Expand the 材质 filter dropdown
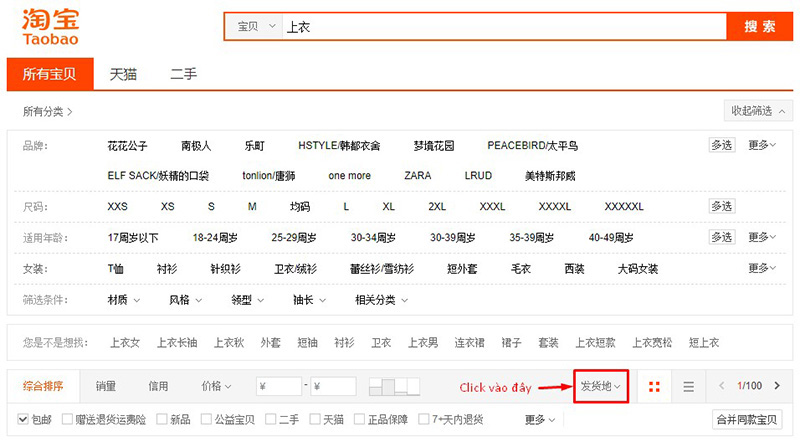This screenshot has height=442, width=800. pyautogui.click(x=123, y=300)
